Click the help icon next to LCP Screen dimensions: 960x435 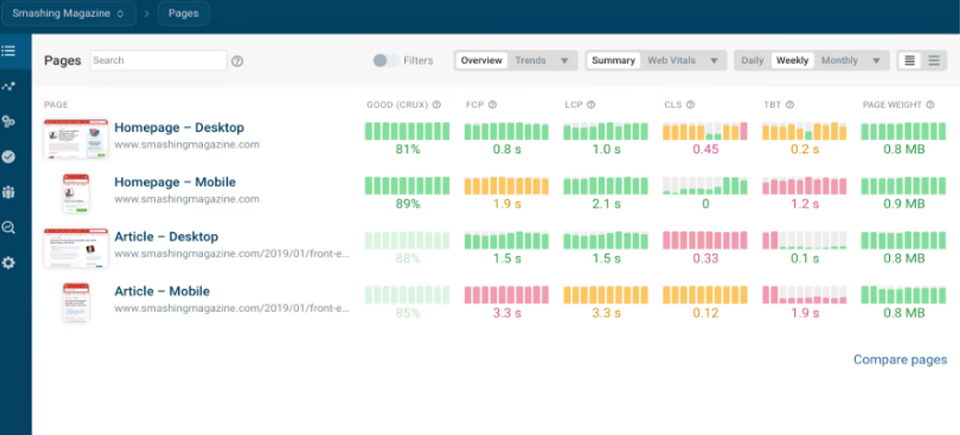tap(592, 104)
